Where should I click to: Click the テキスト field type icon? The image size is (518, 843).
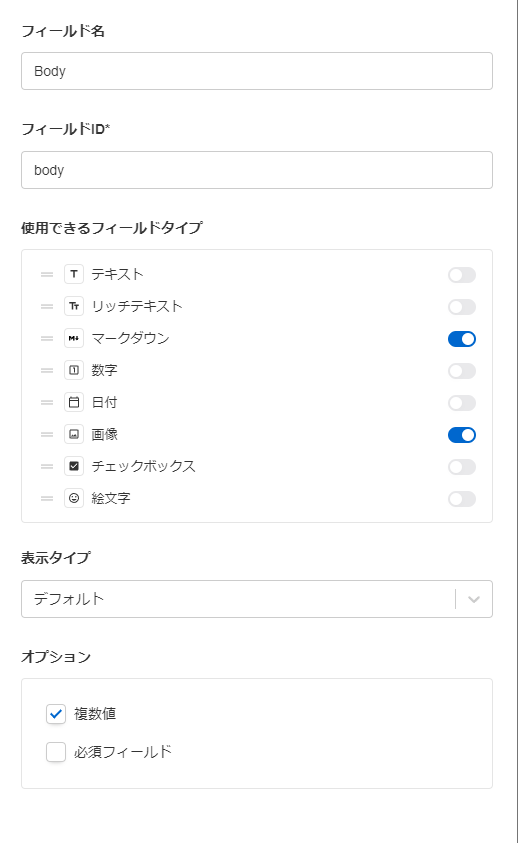point(74,274)
